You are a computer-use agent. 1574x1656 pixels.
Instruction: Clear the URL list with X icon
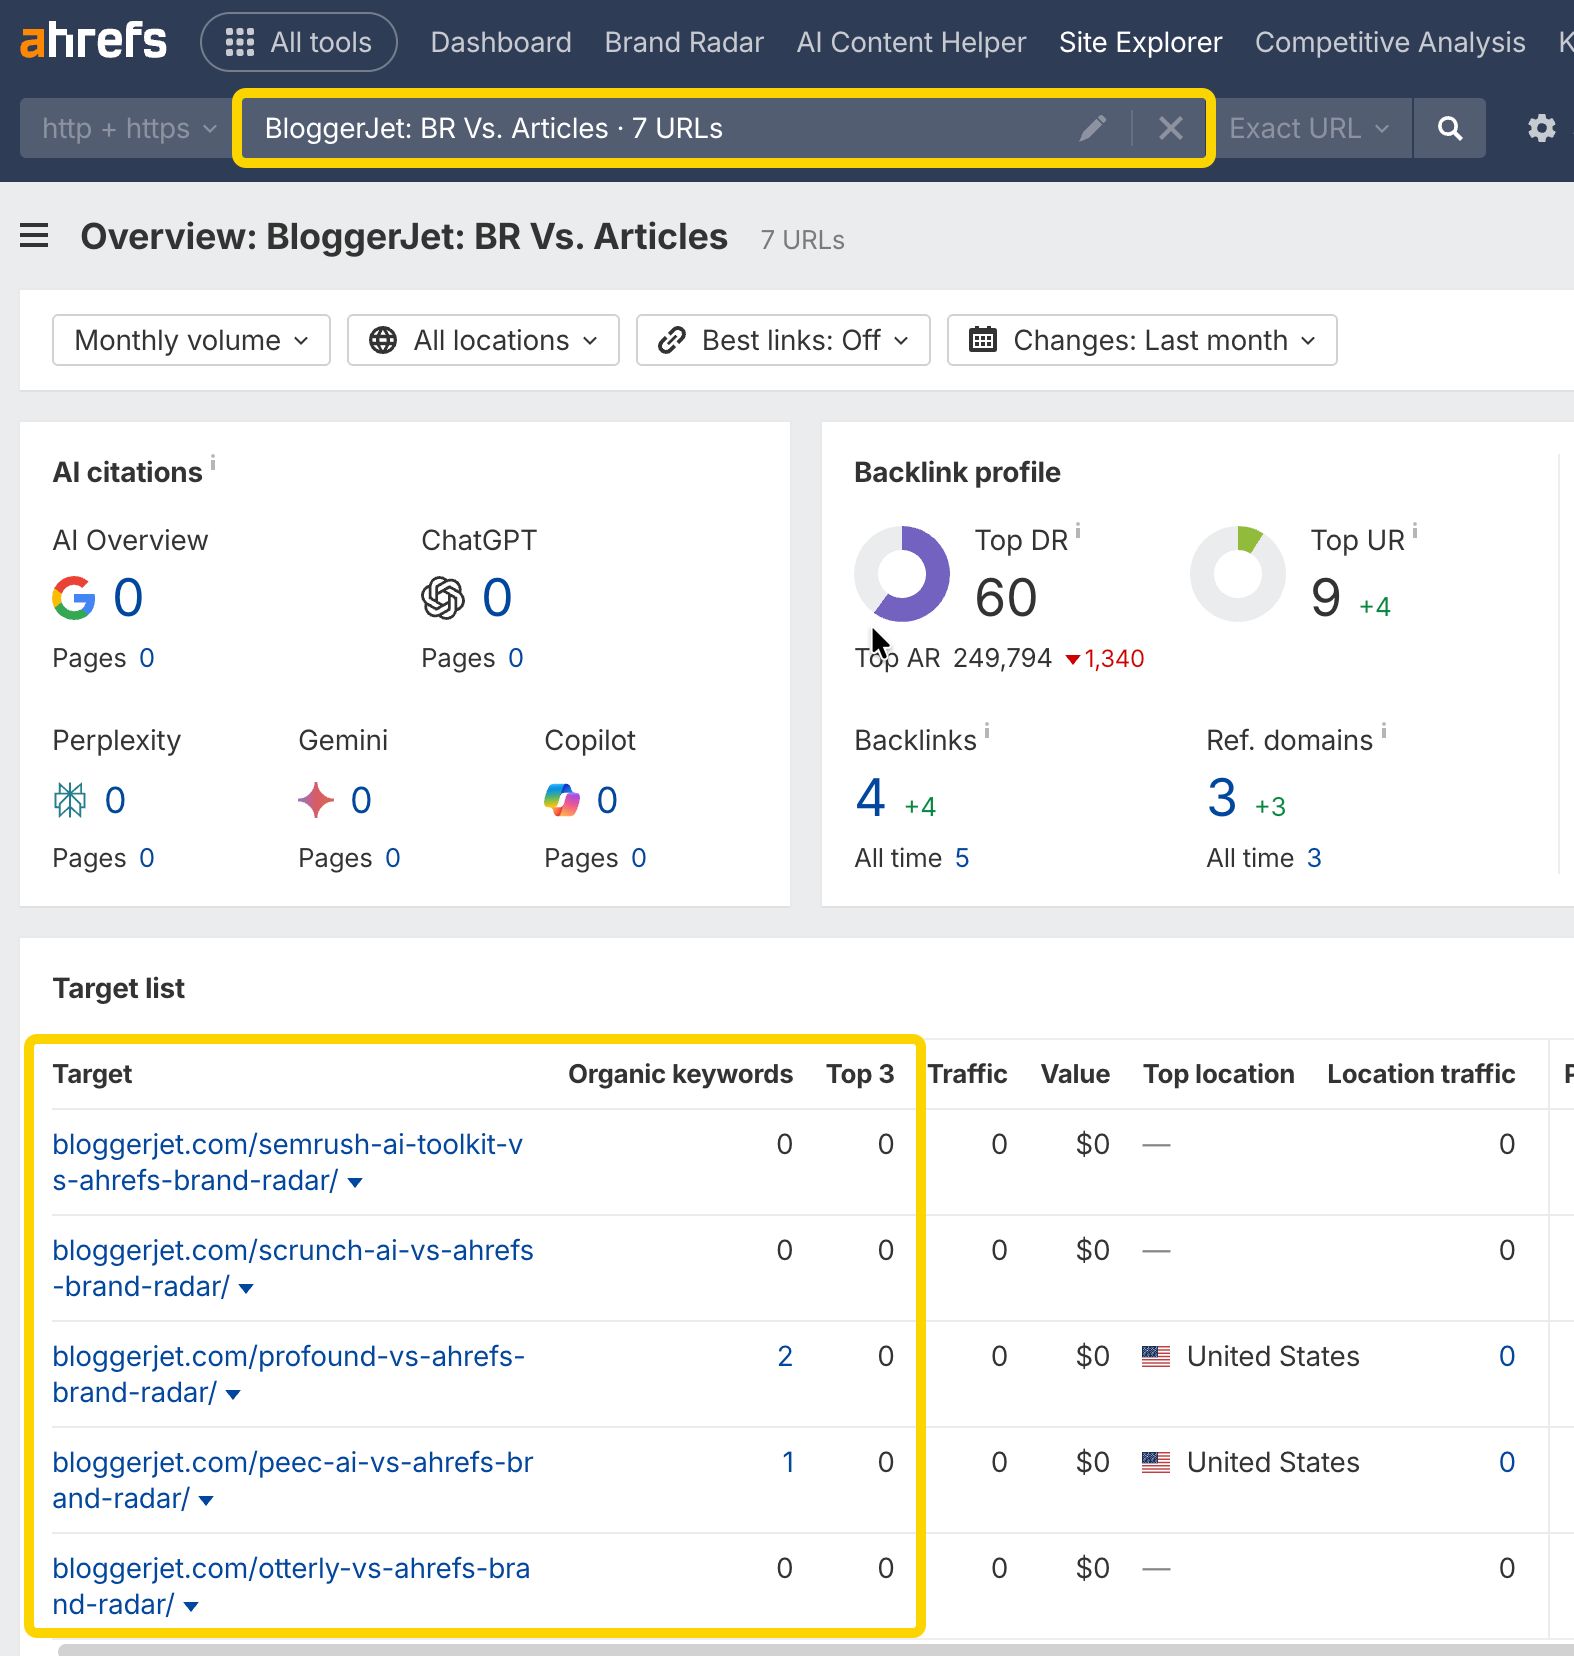point(1170,128)
